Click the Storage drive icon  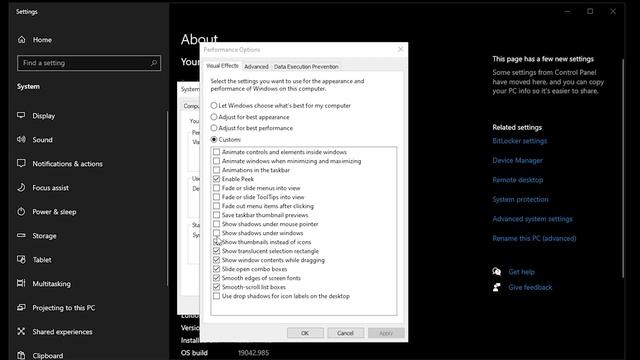21,236
